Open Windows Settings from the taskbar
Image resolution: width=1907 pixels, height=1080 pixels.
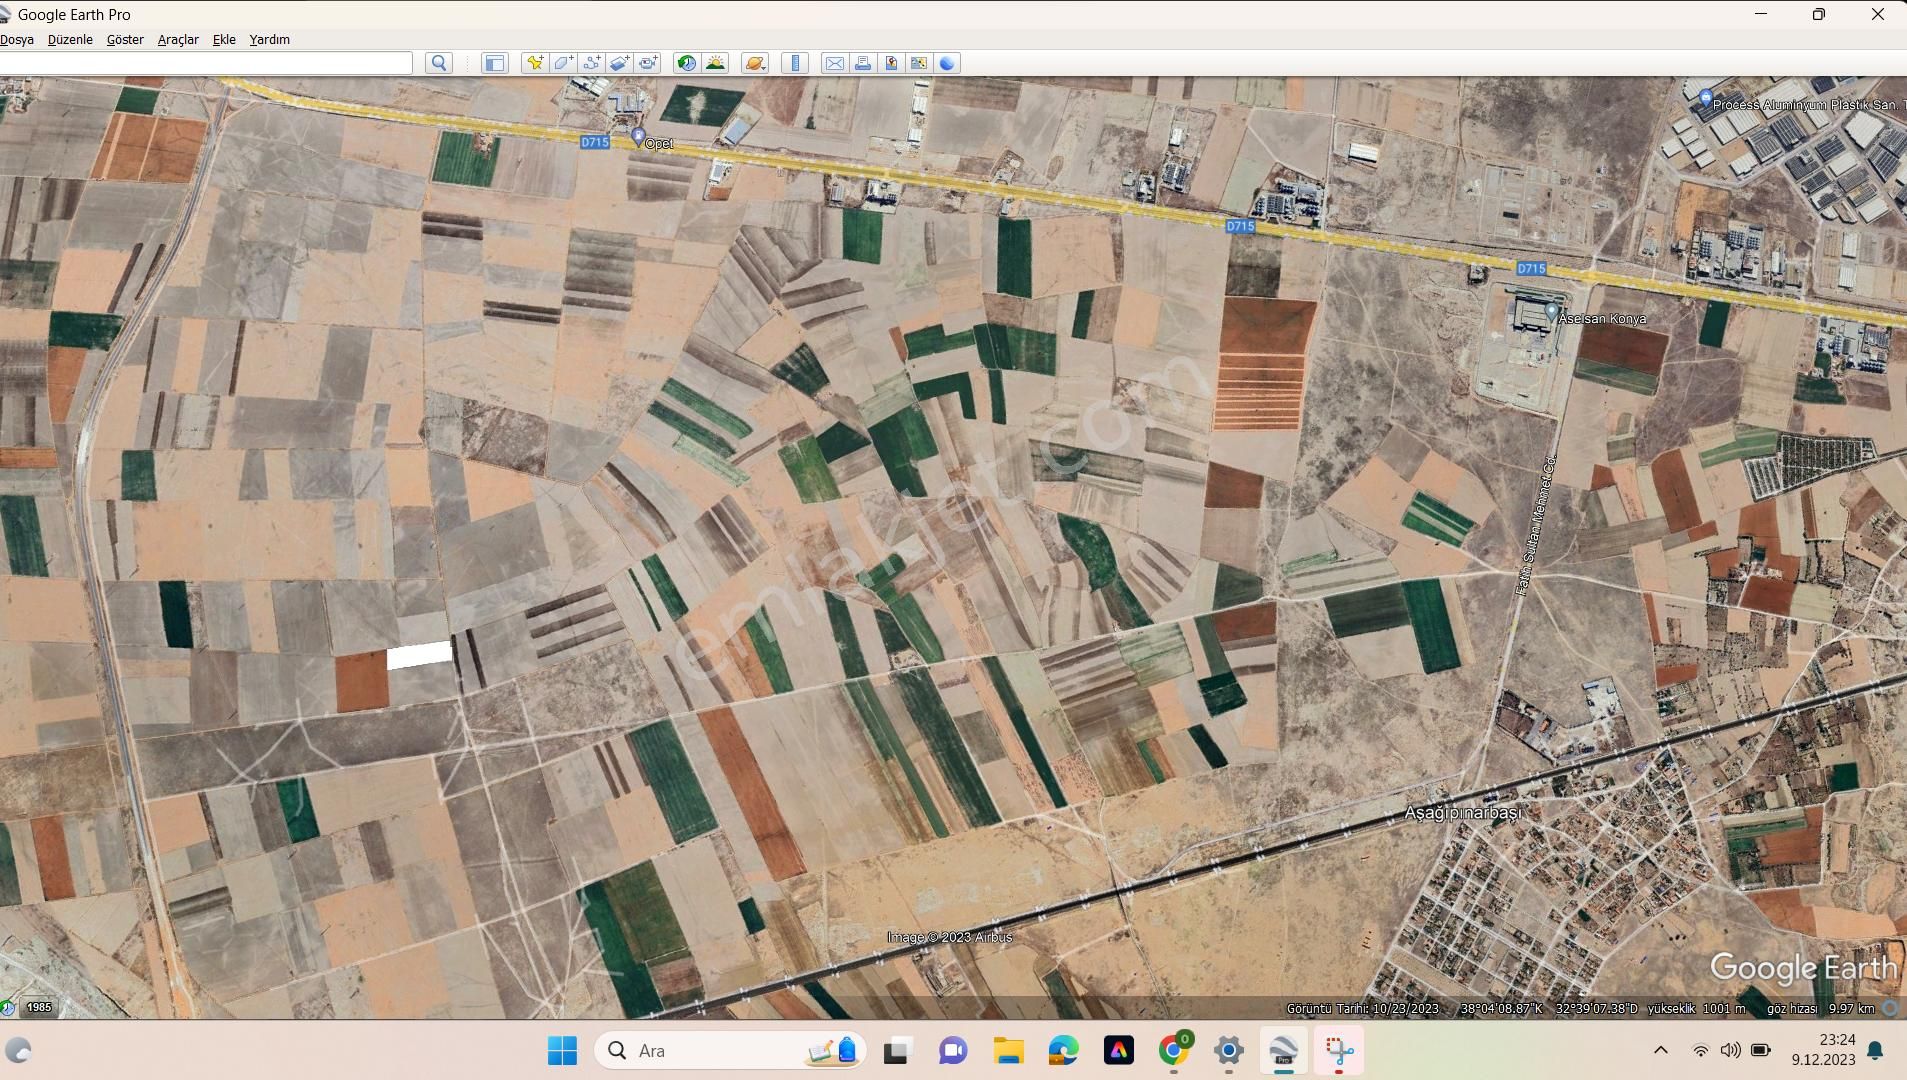click(x=1228, y=1050)
